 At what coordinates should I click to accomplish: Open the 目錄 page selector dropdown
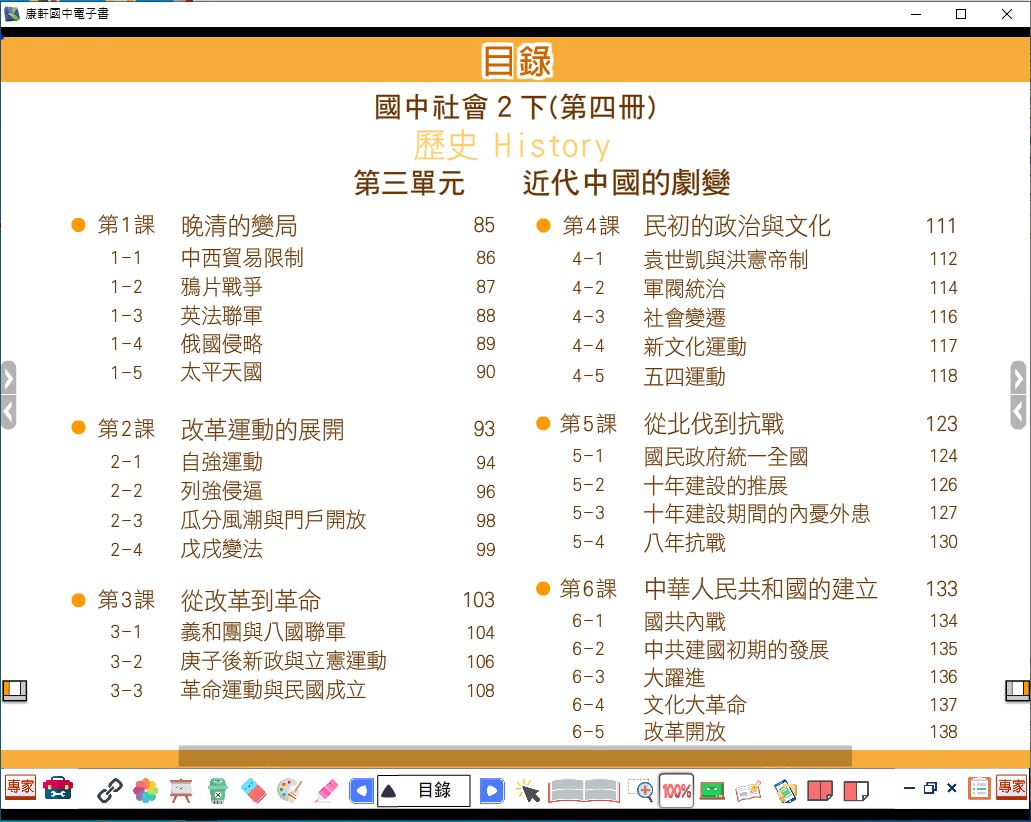[423, 791]
